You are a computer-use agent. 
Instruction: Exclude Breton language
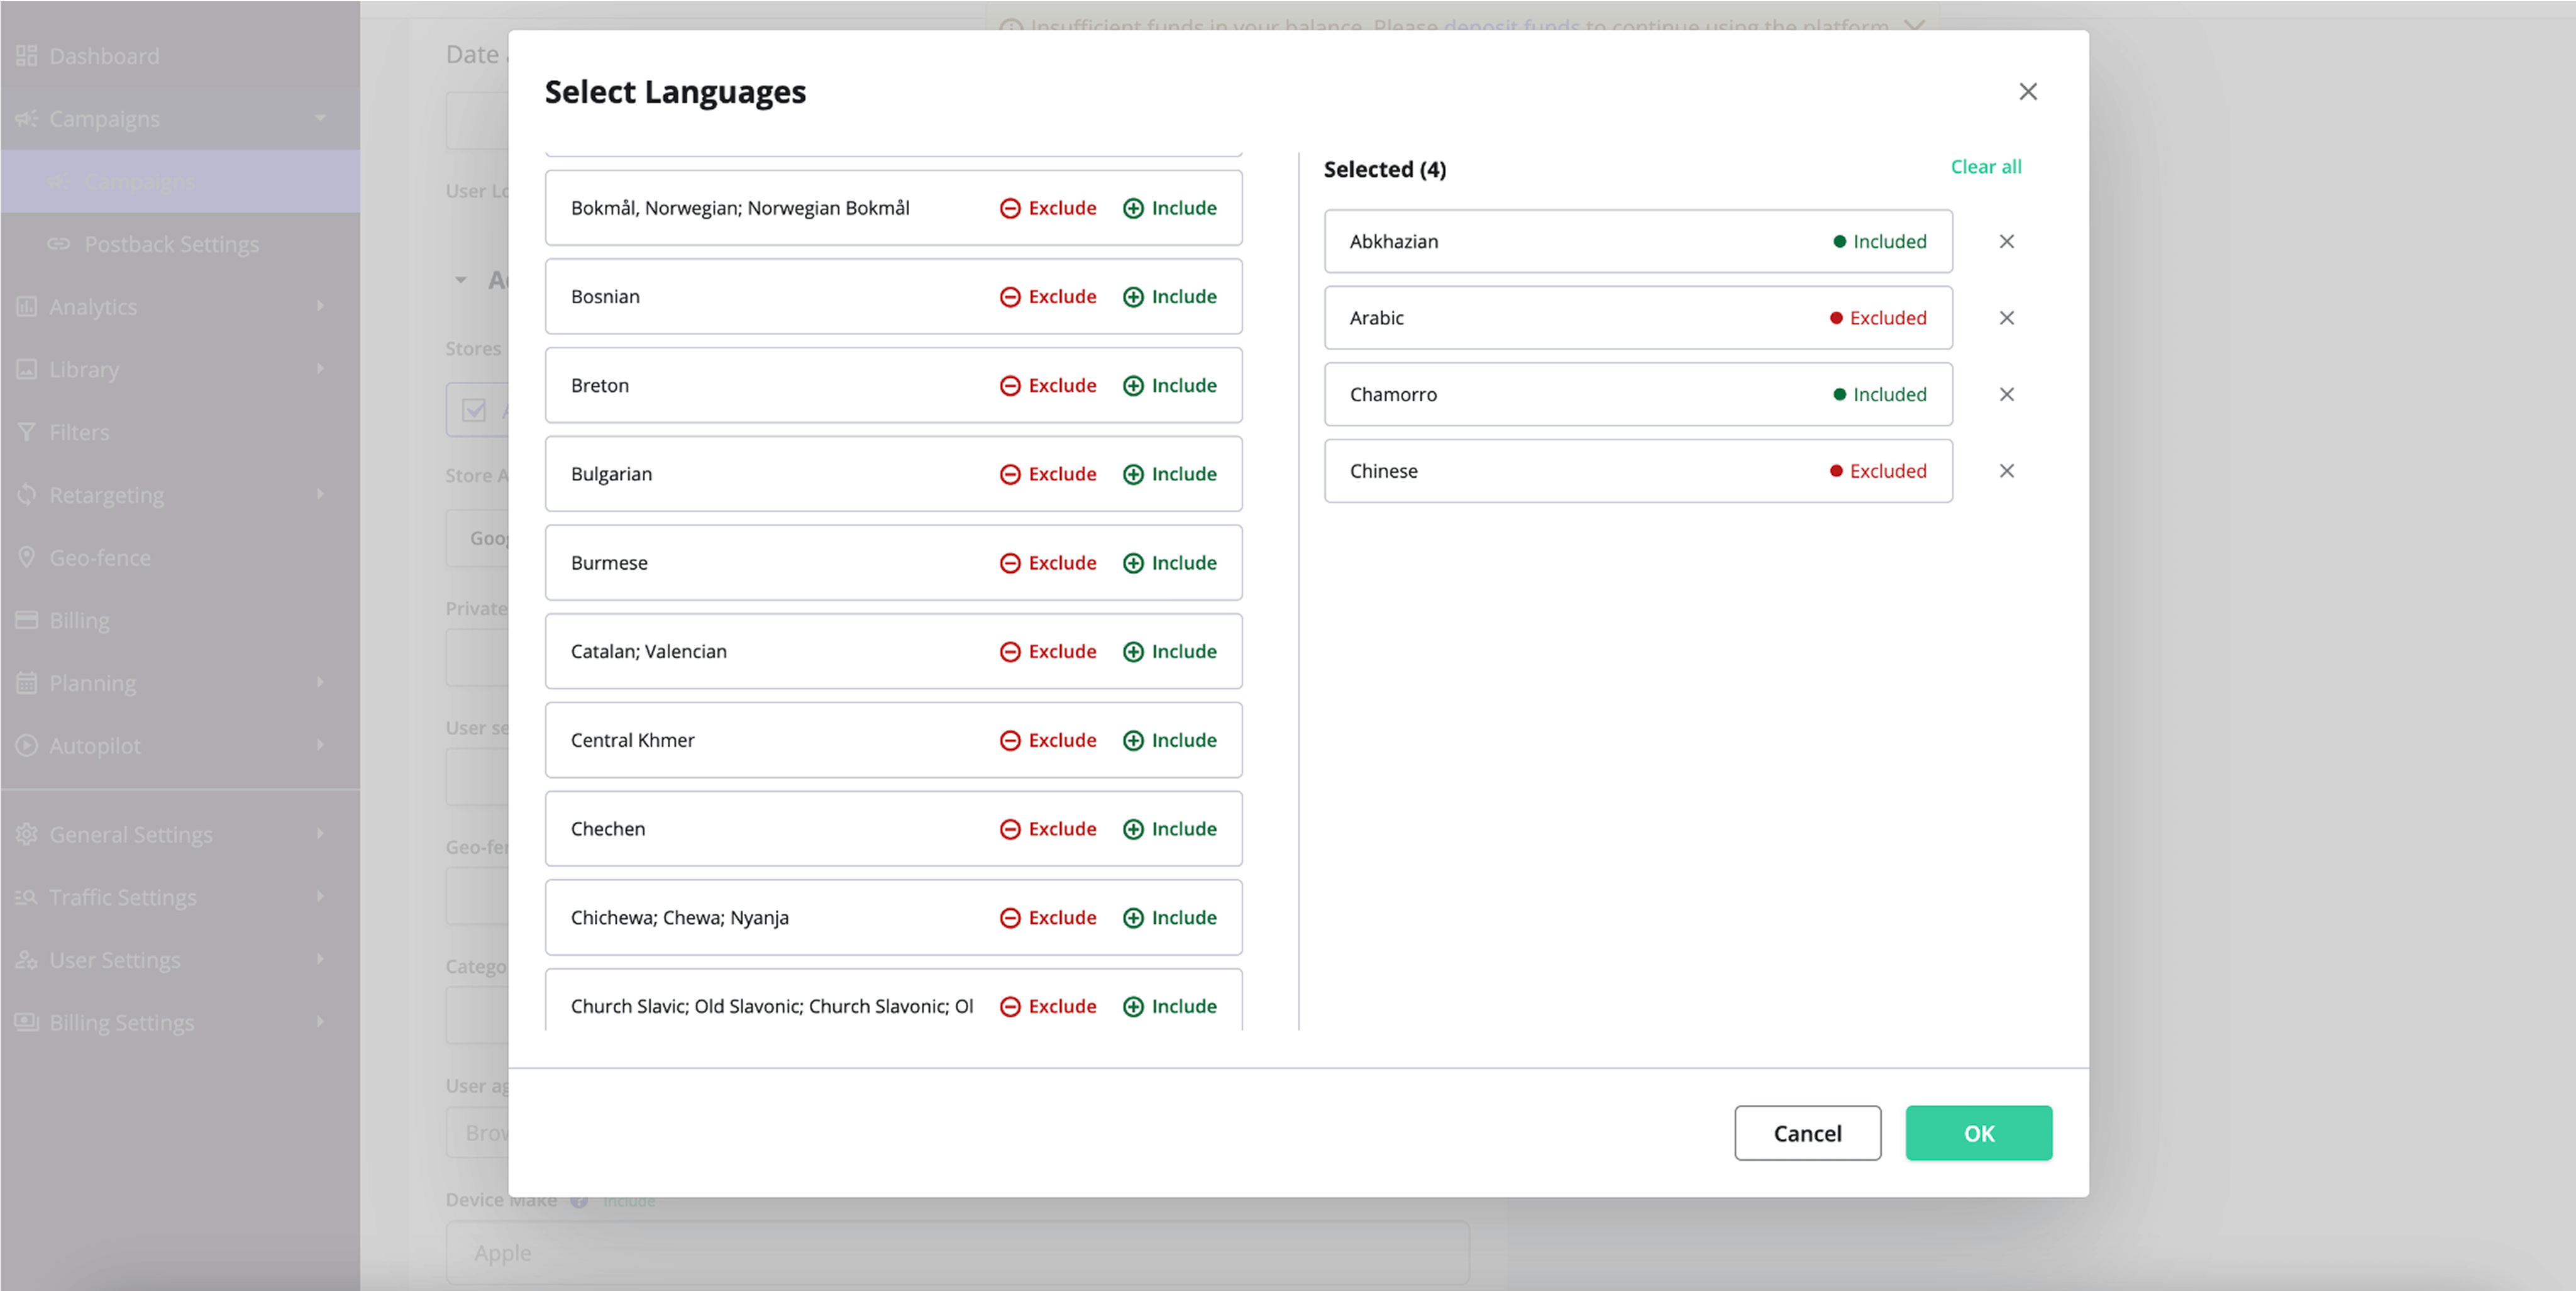1048,386
